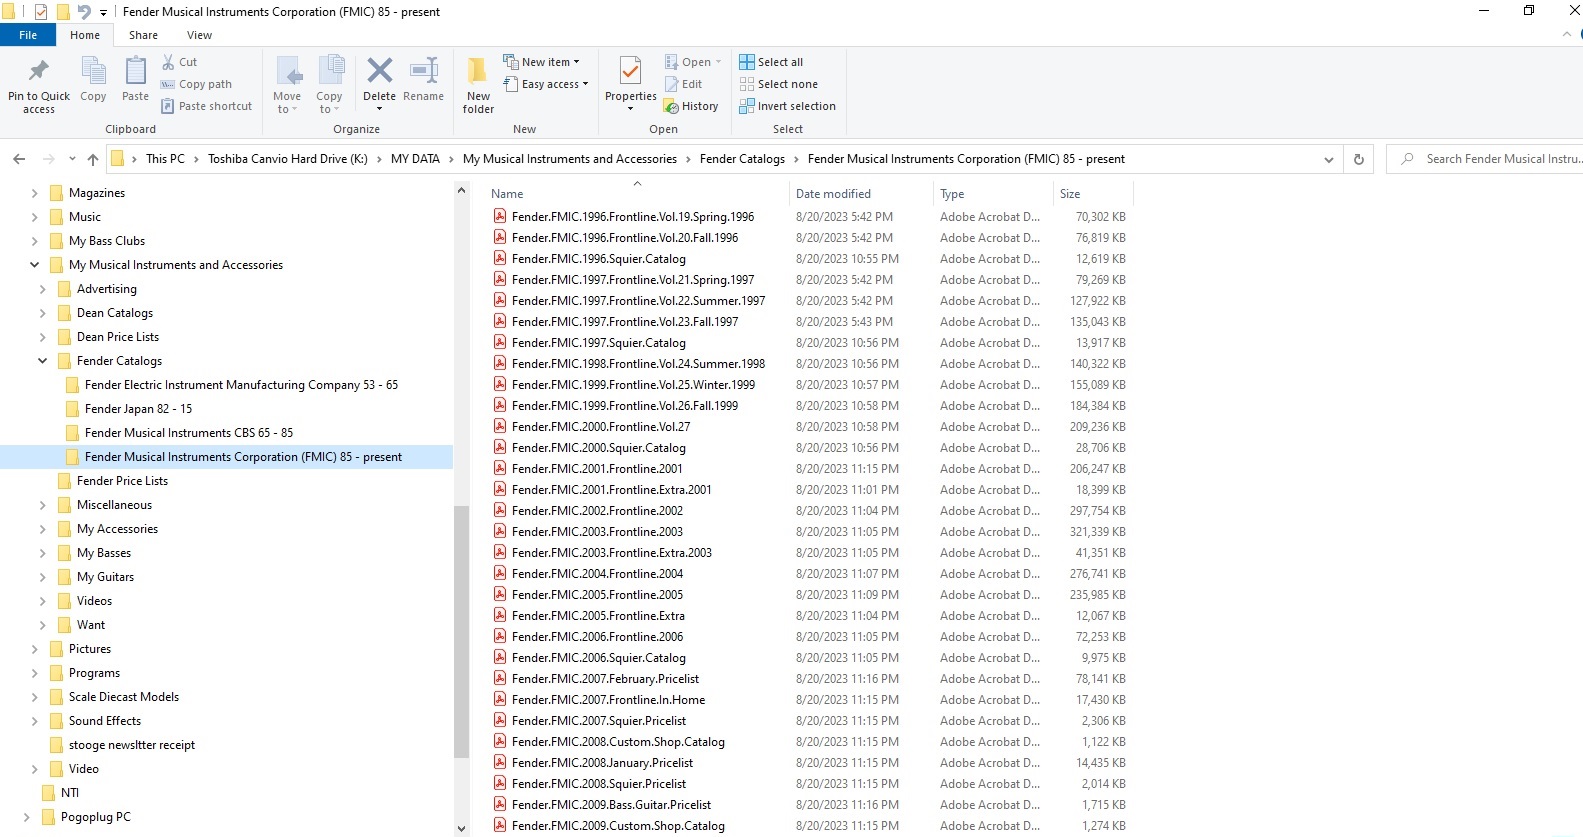Click the History button
The width and height of the screenshot is (1583, 837).
point(691,106)
